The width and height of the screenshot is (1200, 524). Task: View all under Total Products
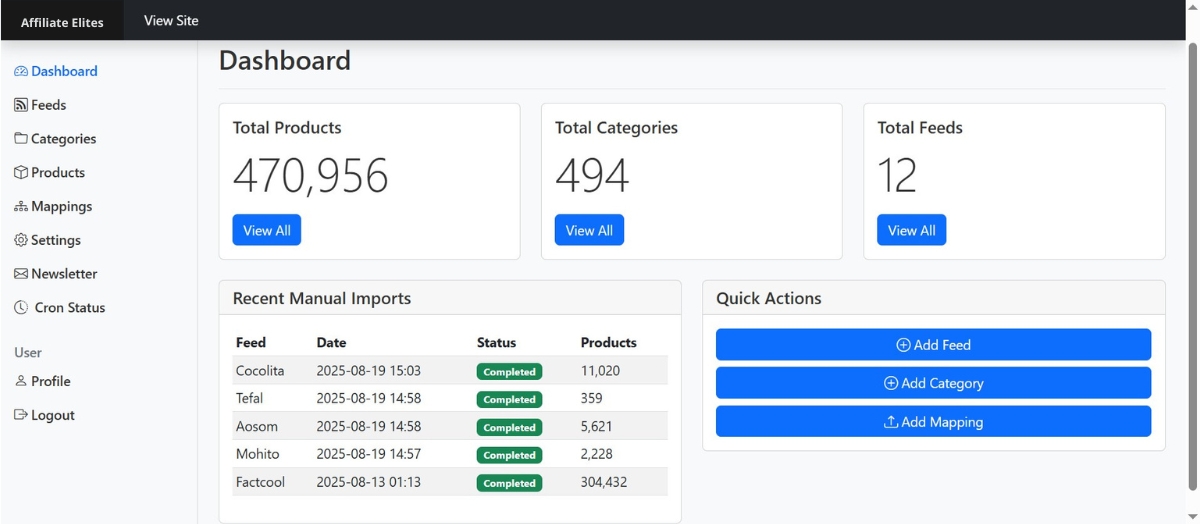tap(267, 230)
